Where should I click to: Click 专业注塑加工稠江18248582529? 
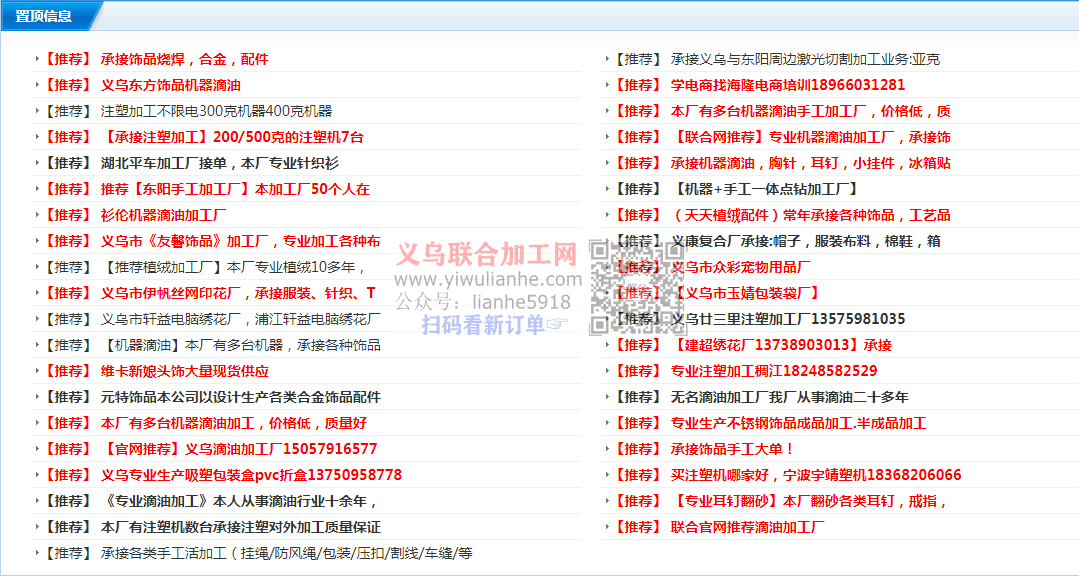click(774, 372)
